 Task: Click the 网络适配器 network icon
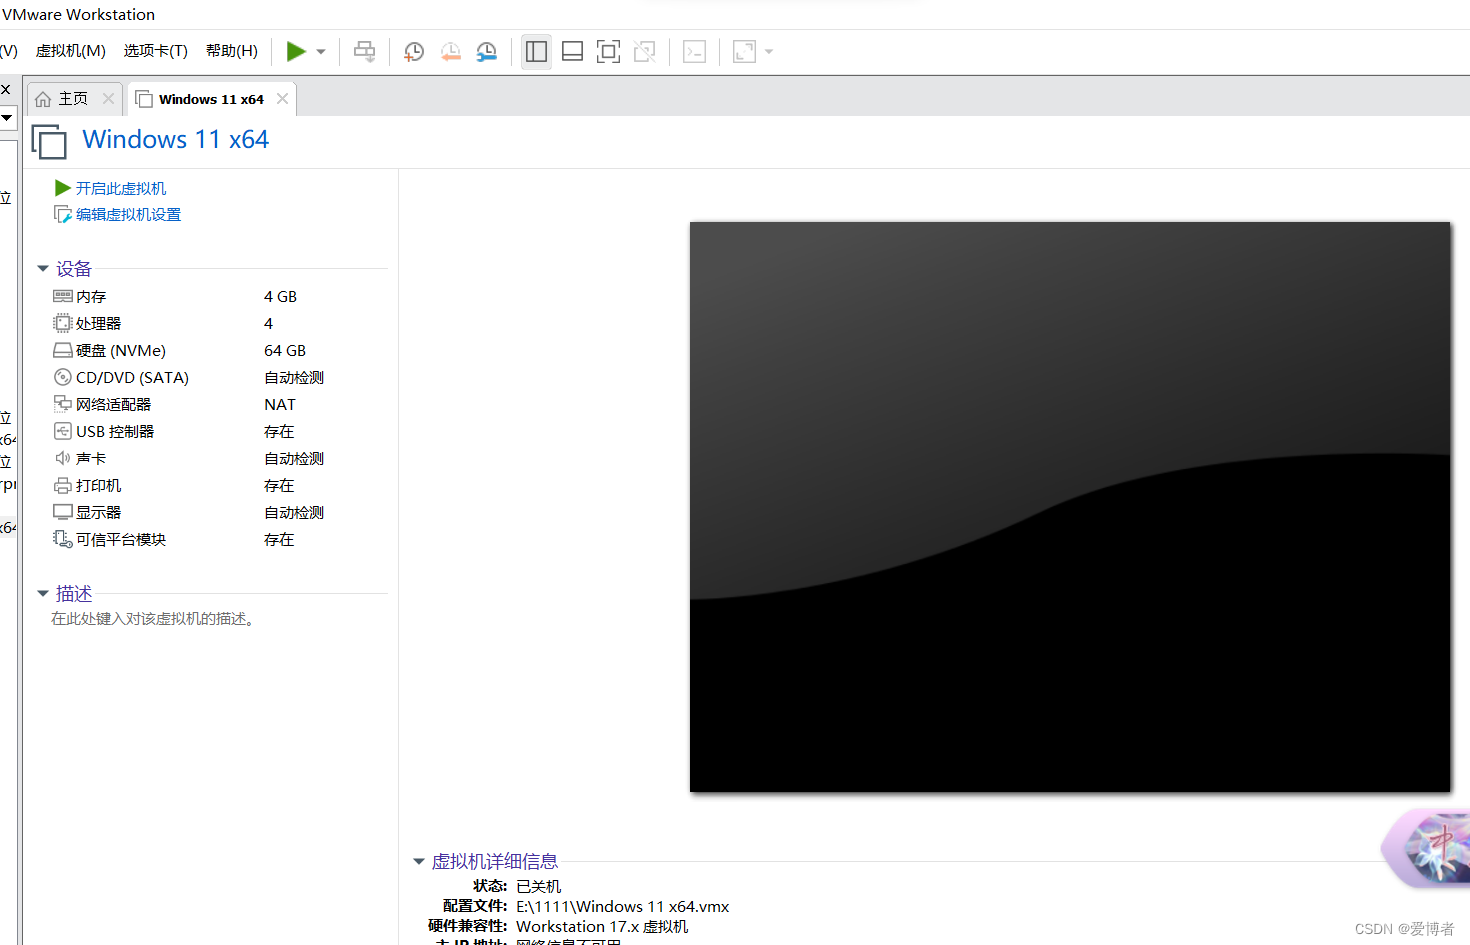coord(63,404)
